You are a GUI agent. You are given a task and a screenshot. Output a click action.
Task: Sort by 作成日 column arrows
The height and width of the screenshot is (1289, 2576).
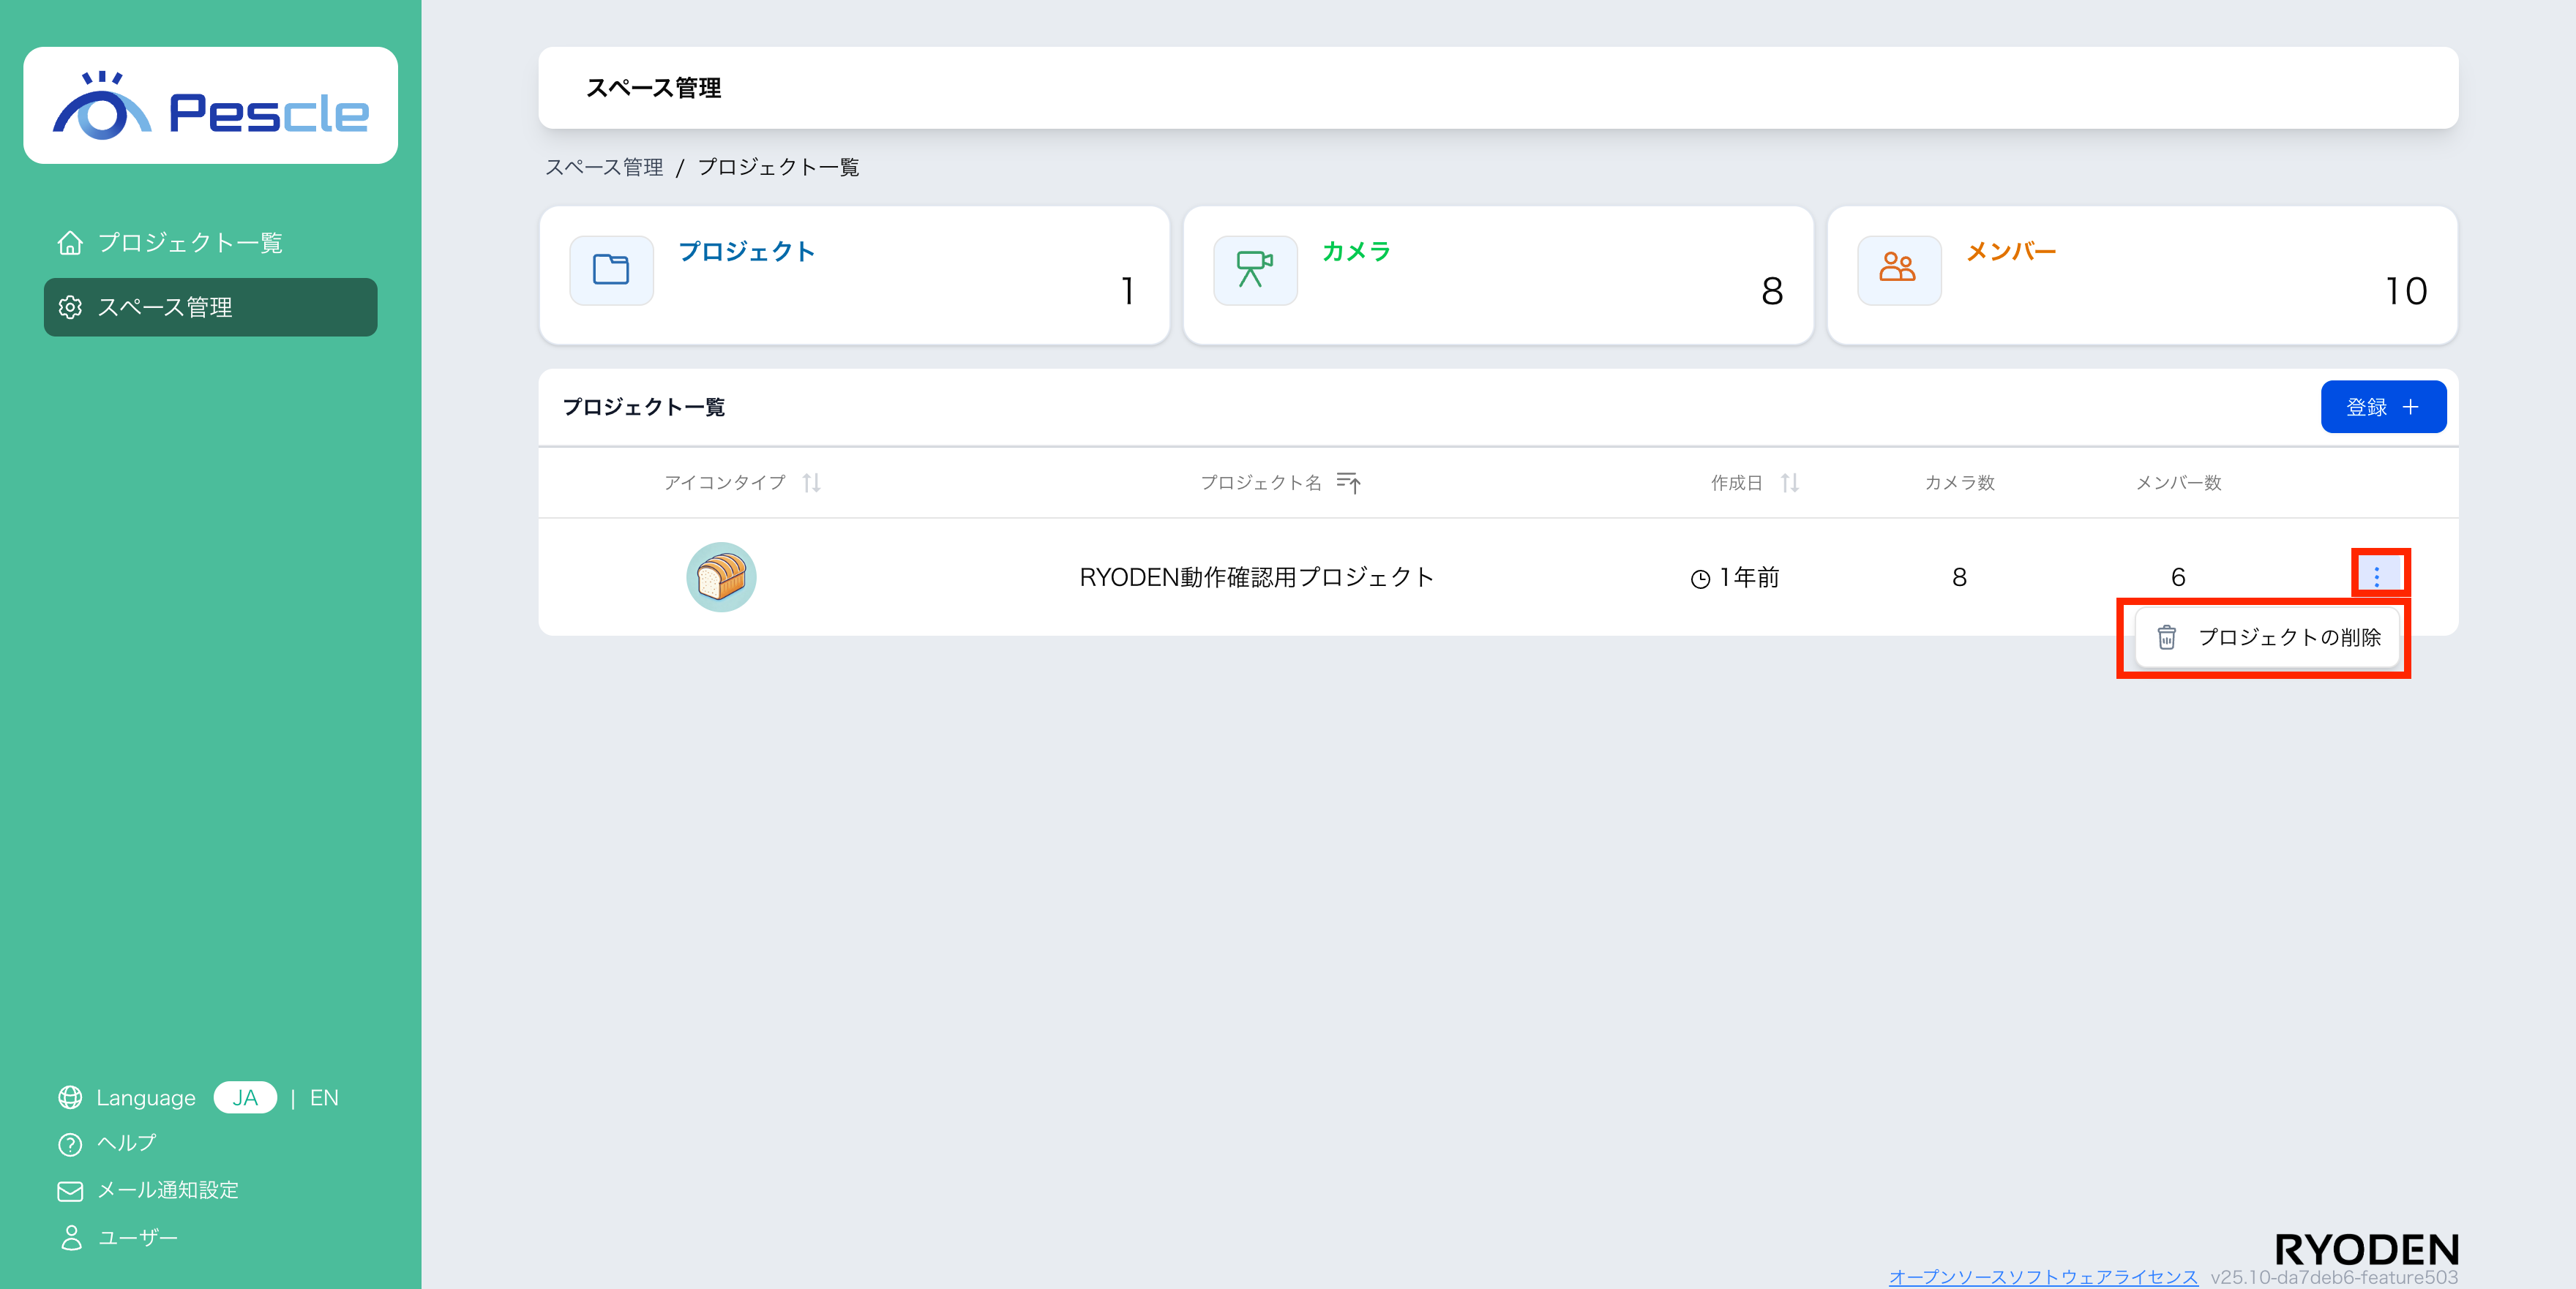point(1789,483)
